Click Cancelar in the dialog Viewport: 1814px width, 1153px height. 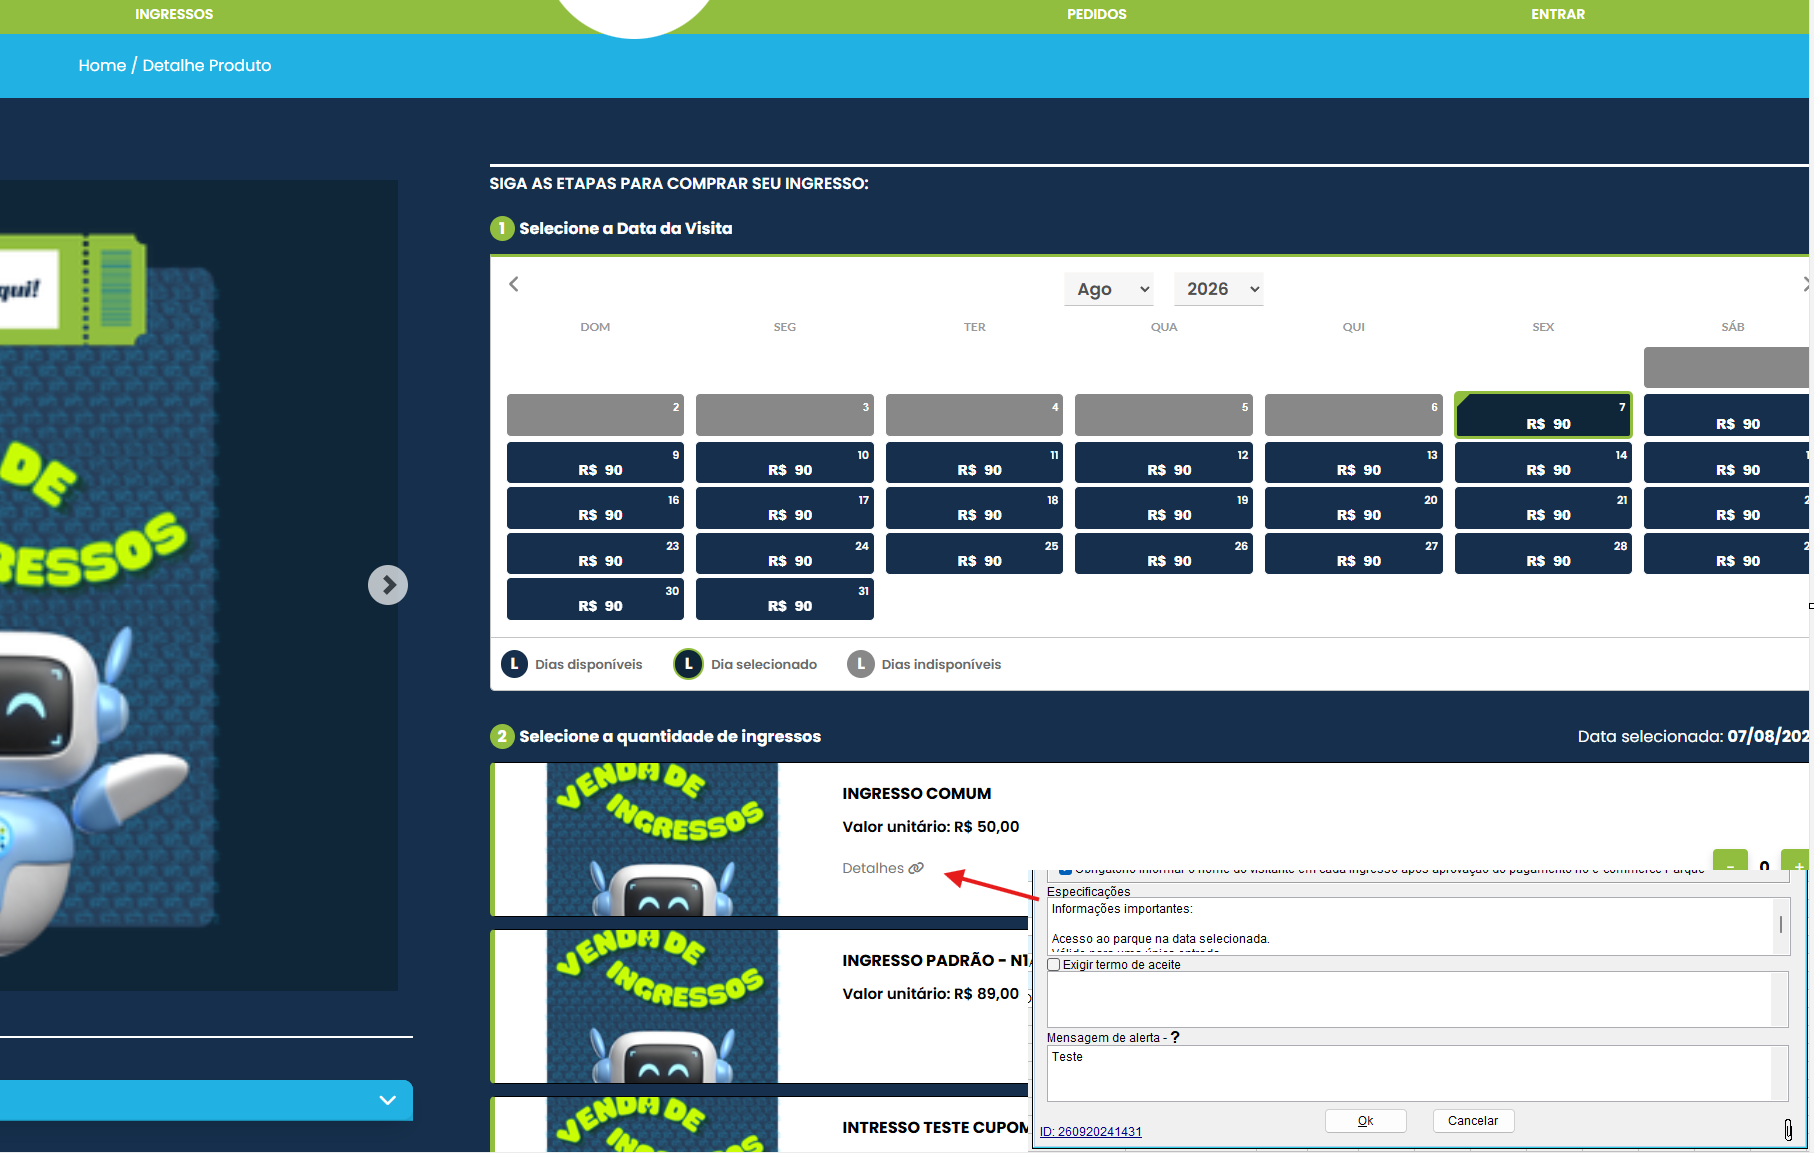click(x=1473, y=1121)
